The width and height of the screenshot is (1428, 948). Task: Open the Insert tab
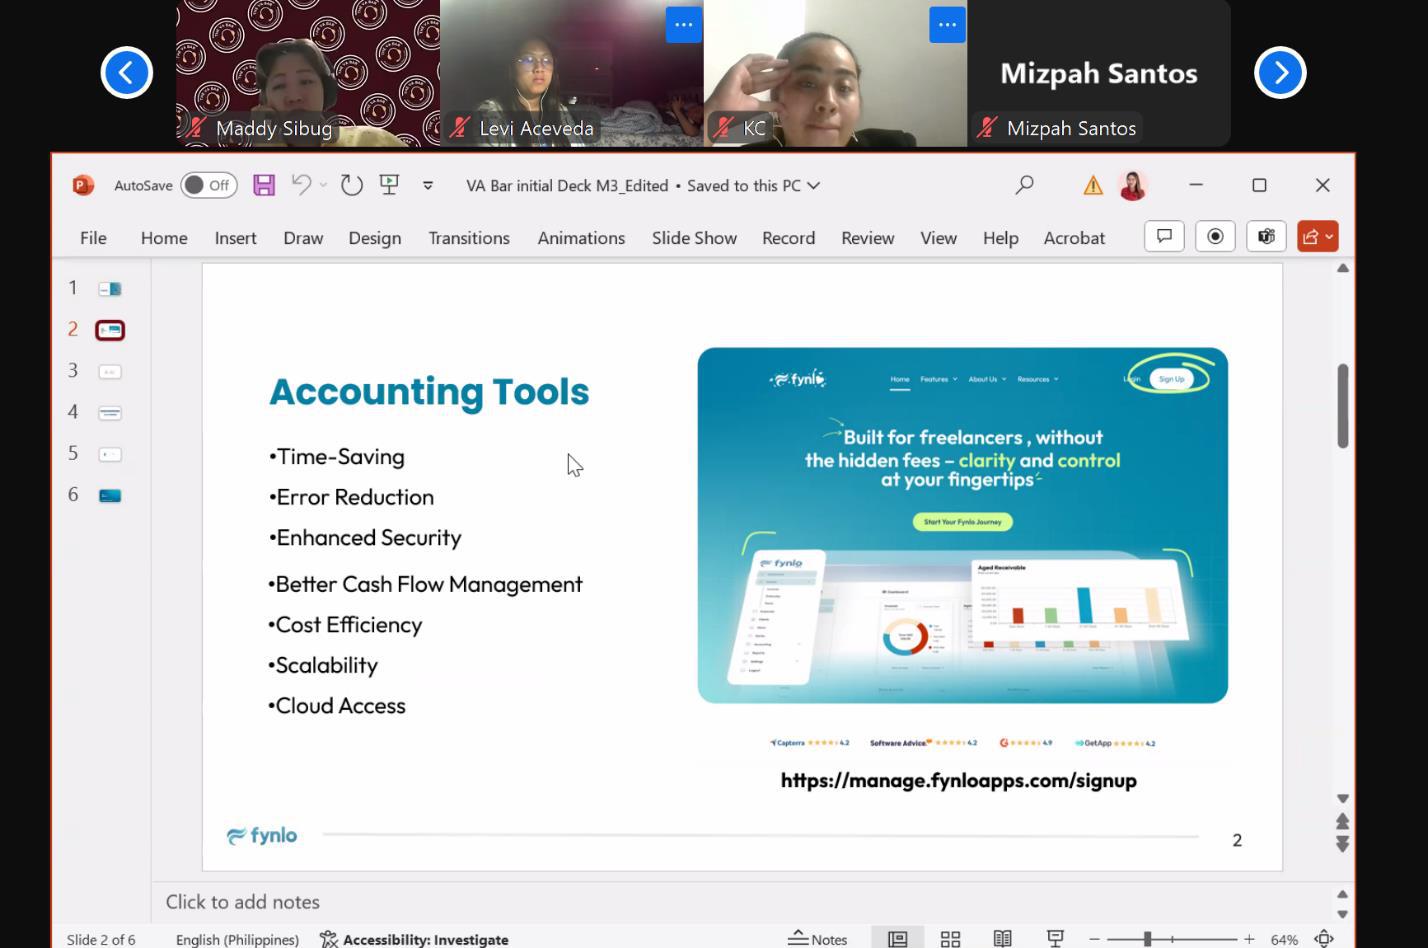pos(235,238)
